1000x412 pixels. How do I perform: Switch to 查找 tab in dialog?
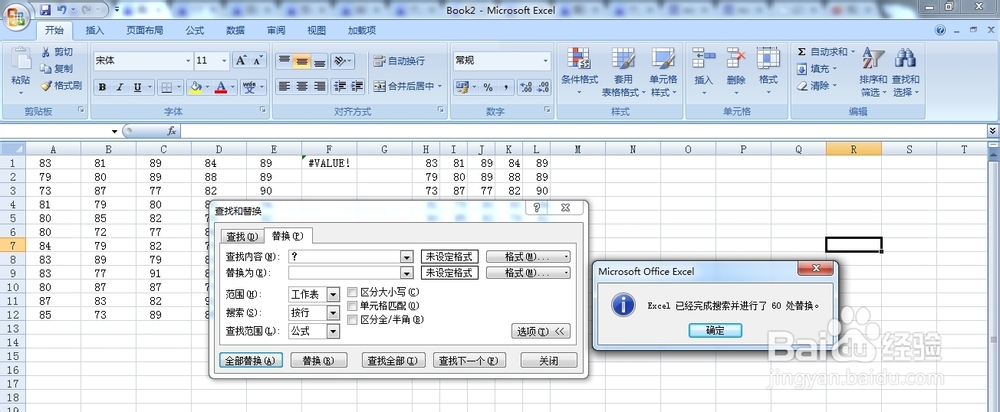pos(242,237)
